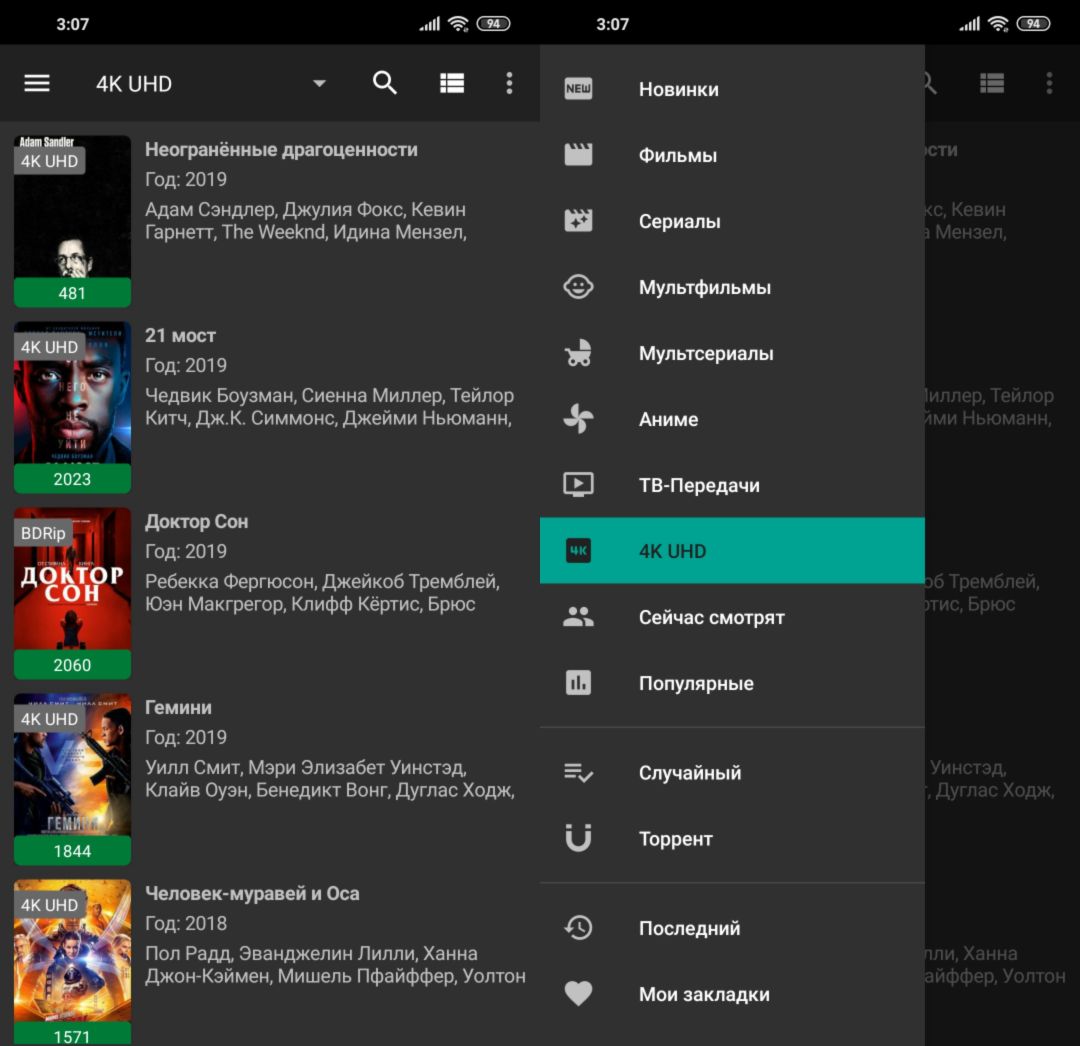Expand the 4K UHD category dropdown
Viewport: 1080px width, 1046px height.
(x=319, y=84)
